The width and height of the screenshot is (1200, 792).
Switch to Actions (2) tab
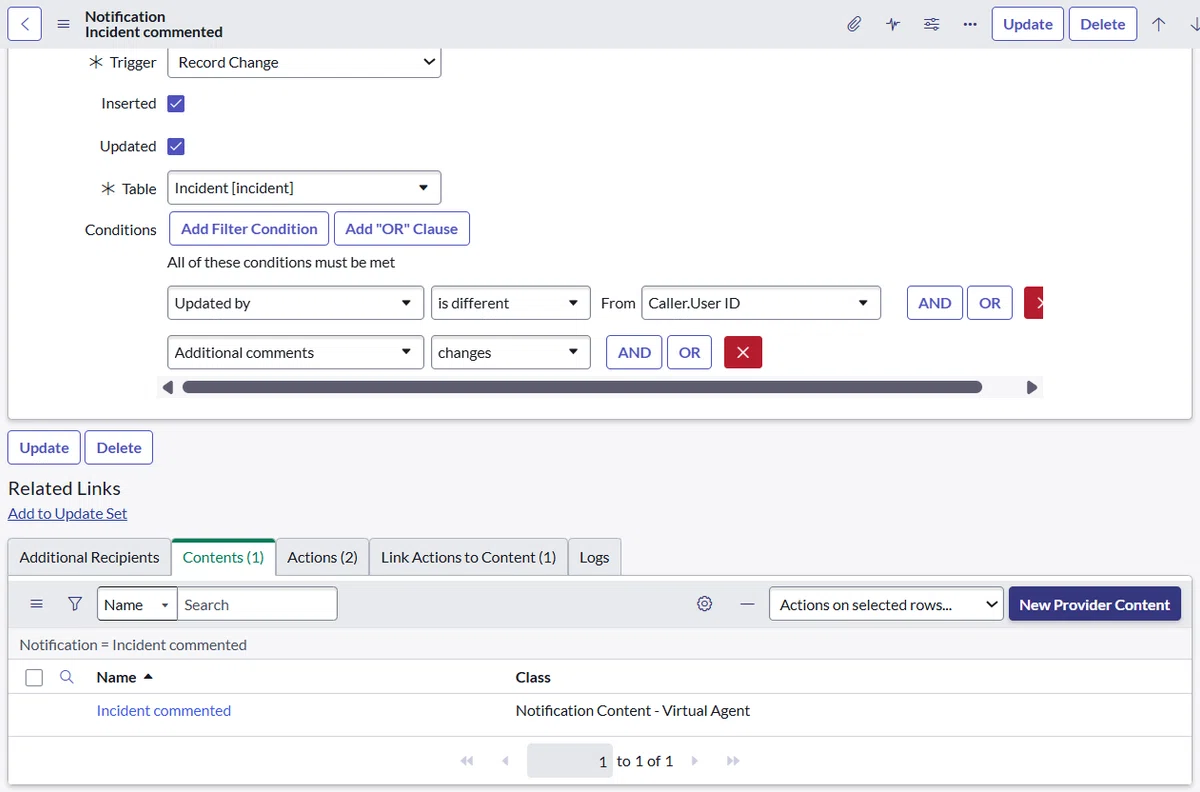coord(322,557)
